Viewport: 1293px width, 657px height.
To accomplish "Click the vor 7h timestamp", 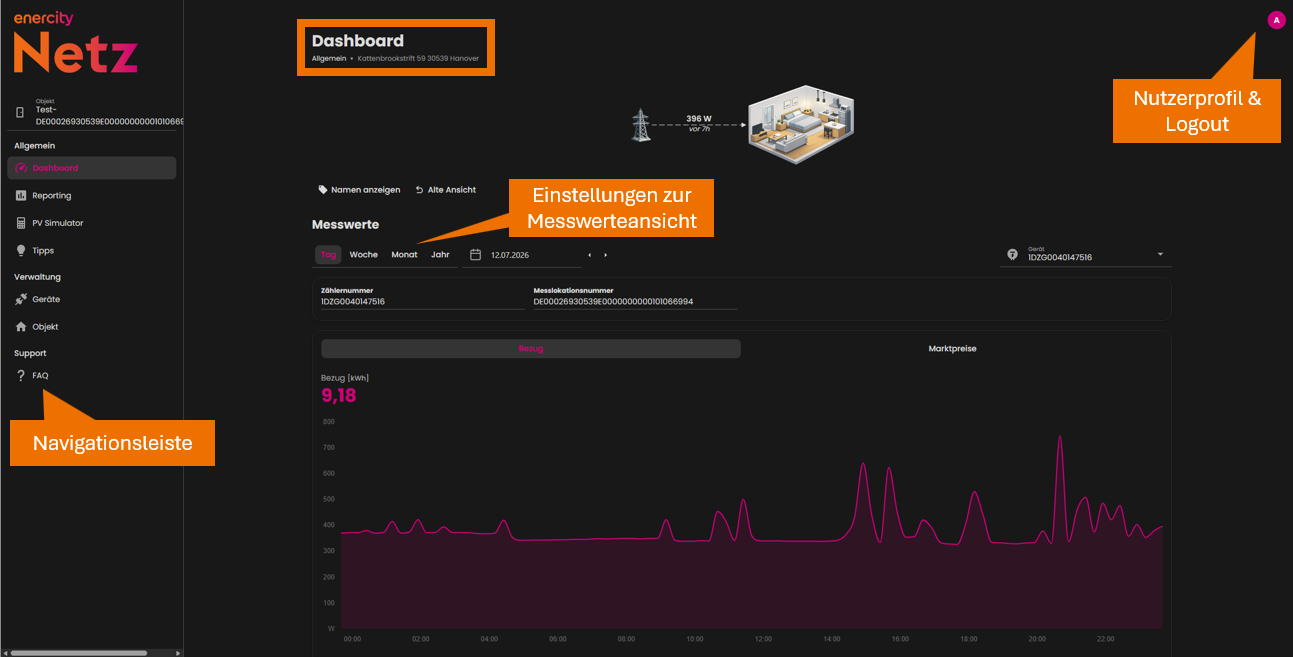I will [x=699, y=130].
